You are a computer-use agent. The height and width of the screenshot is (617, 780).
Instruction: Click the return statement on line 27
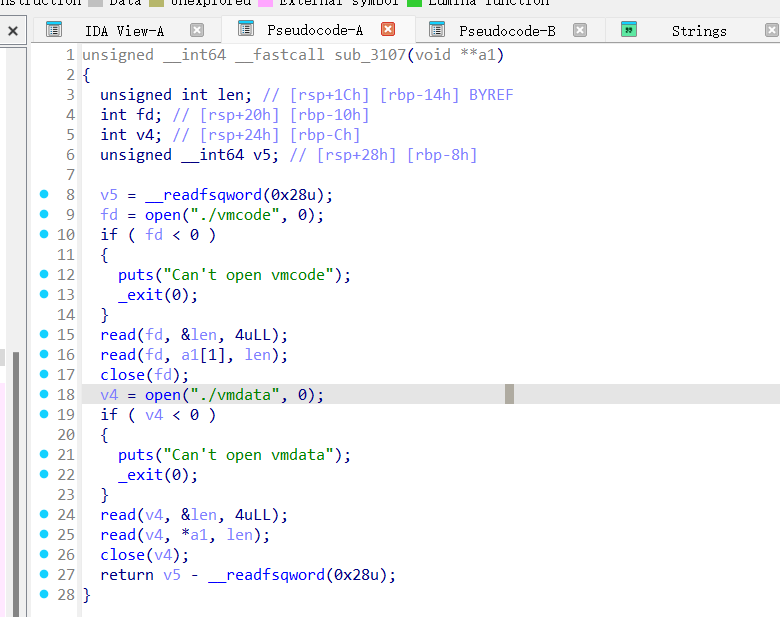coord(126,574)
